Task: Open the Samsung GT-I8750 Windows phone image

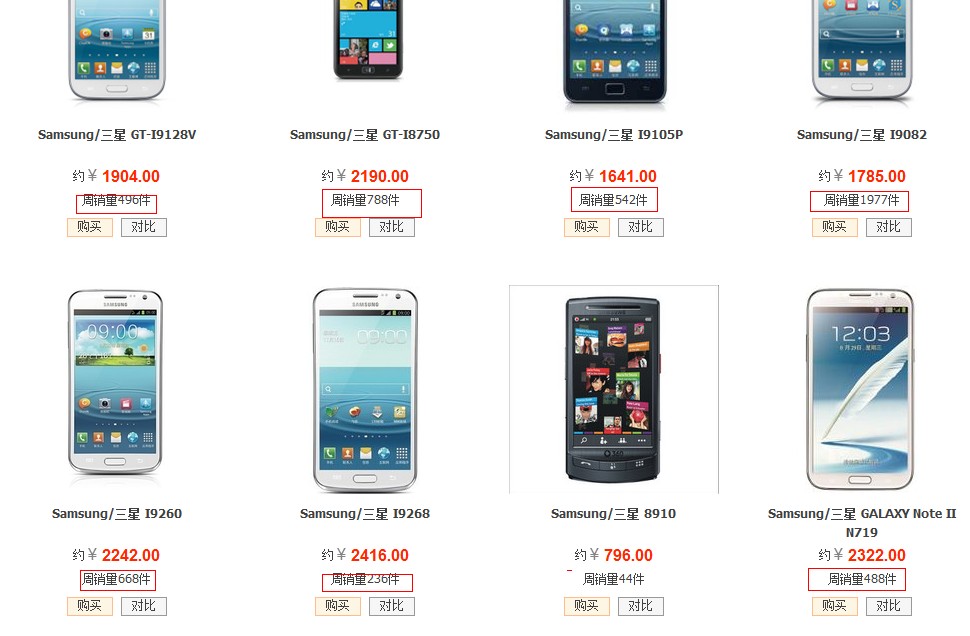Action: 368,40
